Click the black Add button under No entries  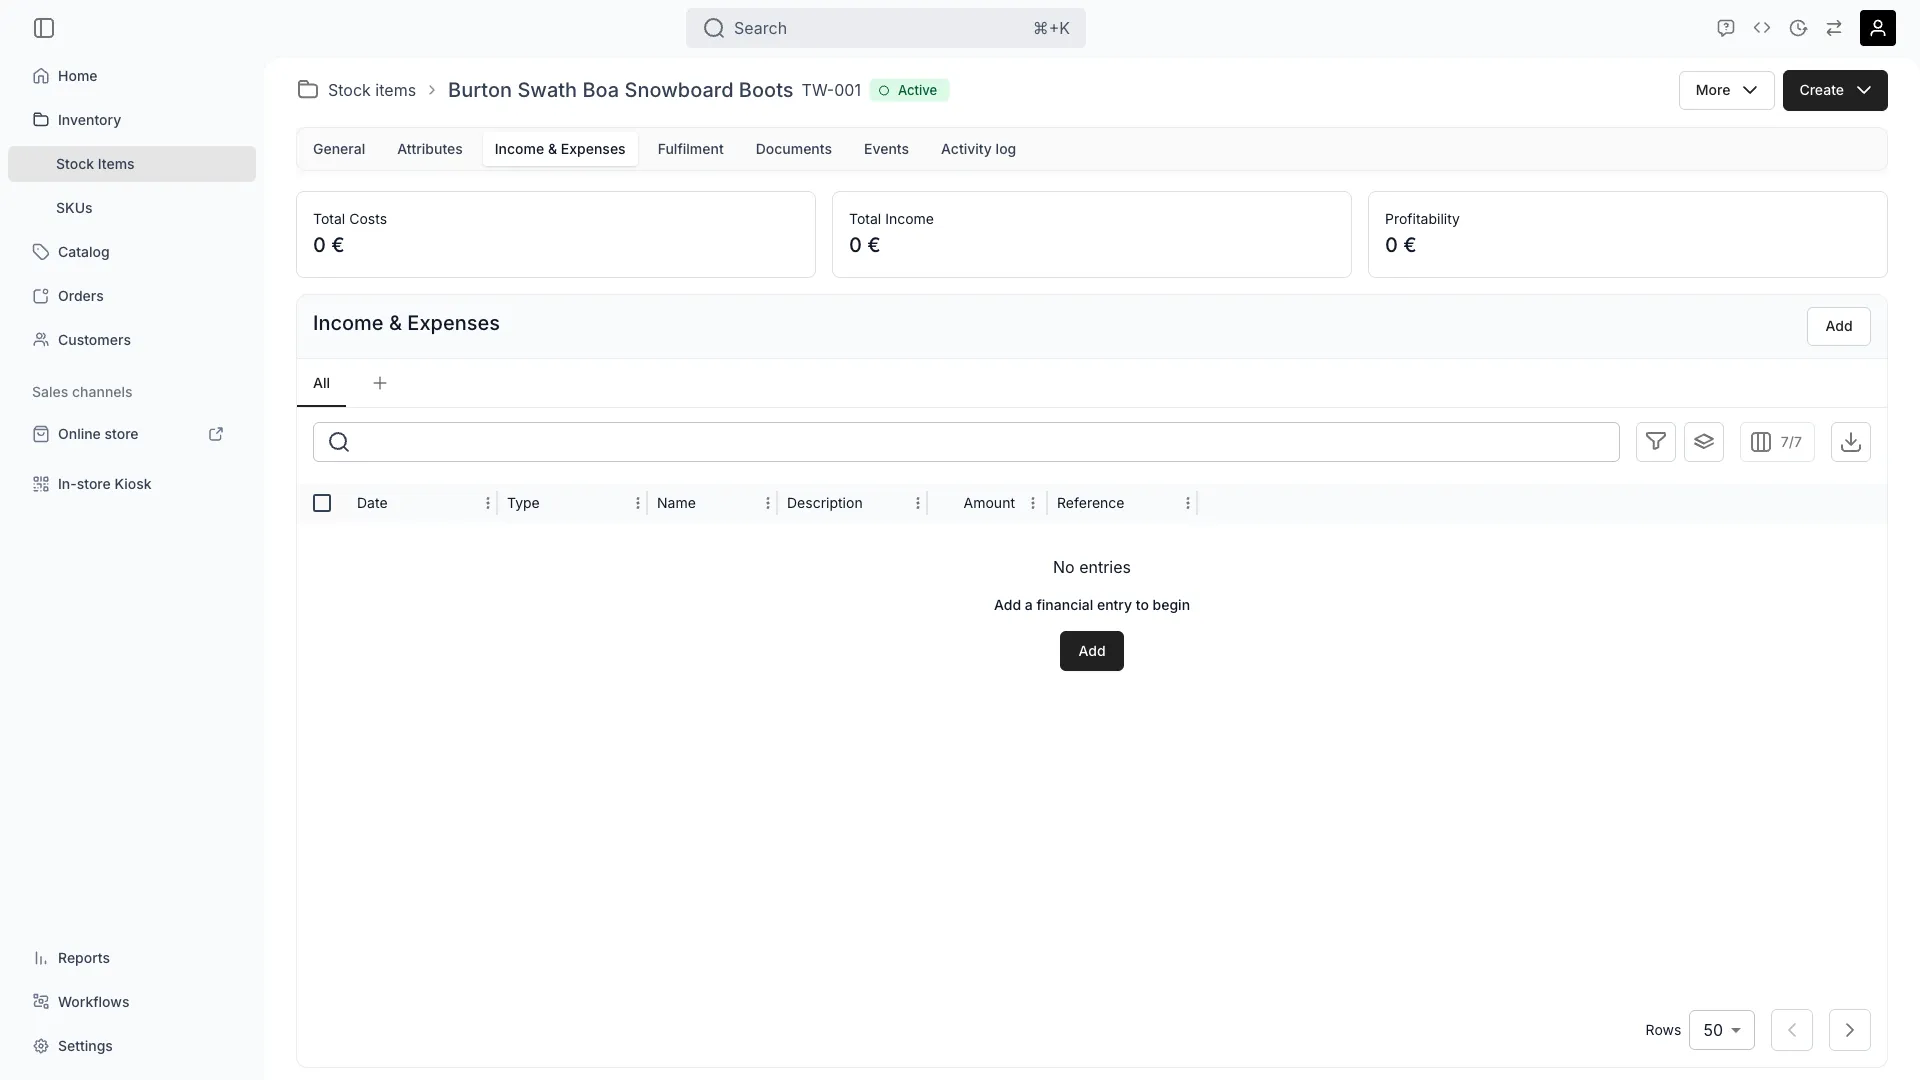coord(1092,651)
